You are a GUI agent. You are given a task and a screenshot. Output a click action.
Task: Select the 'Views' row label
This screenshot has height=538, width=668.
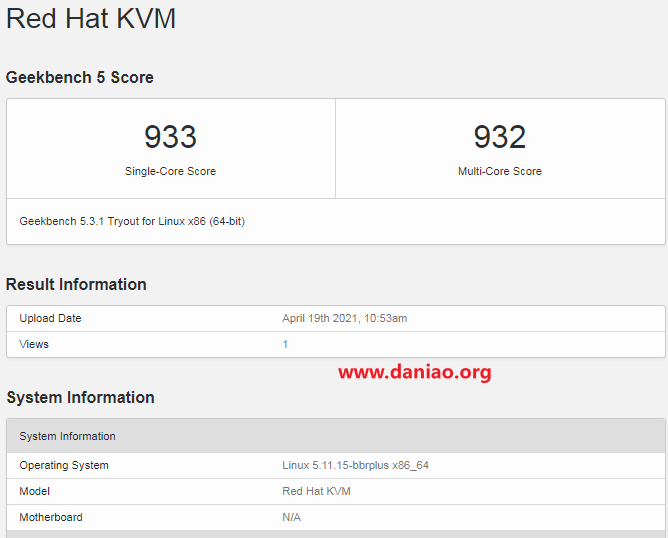click(34, 344)
